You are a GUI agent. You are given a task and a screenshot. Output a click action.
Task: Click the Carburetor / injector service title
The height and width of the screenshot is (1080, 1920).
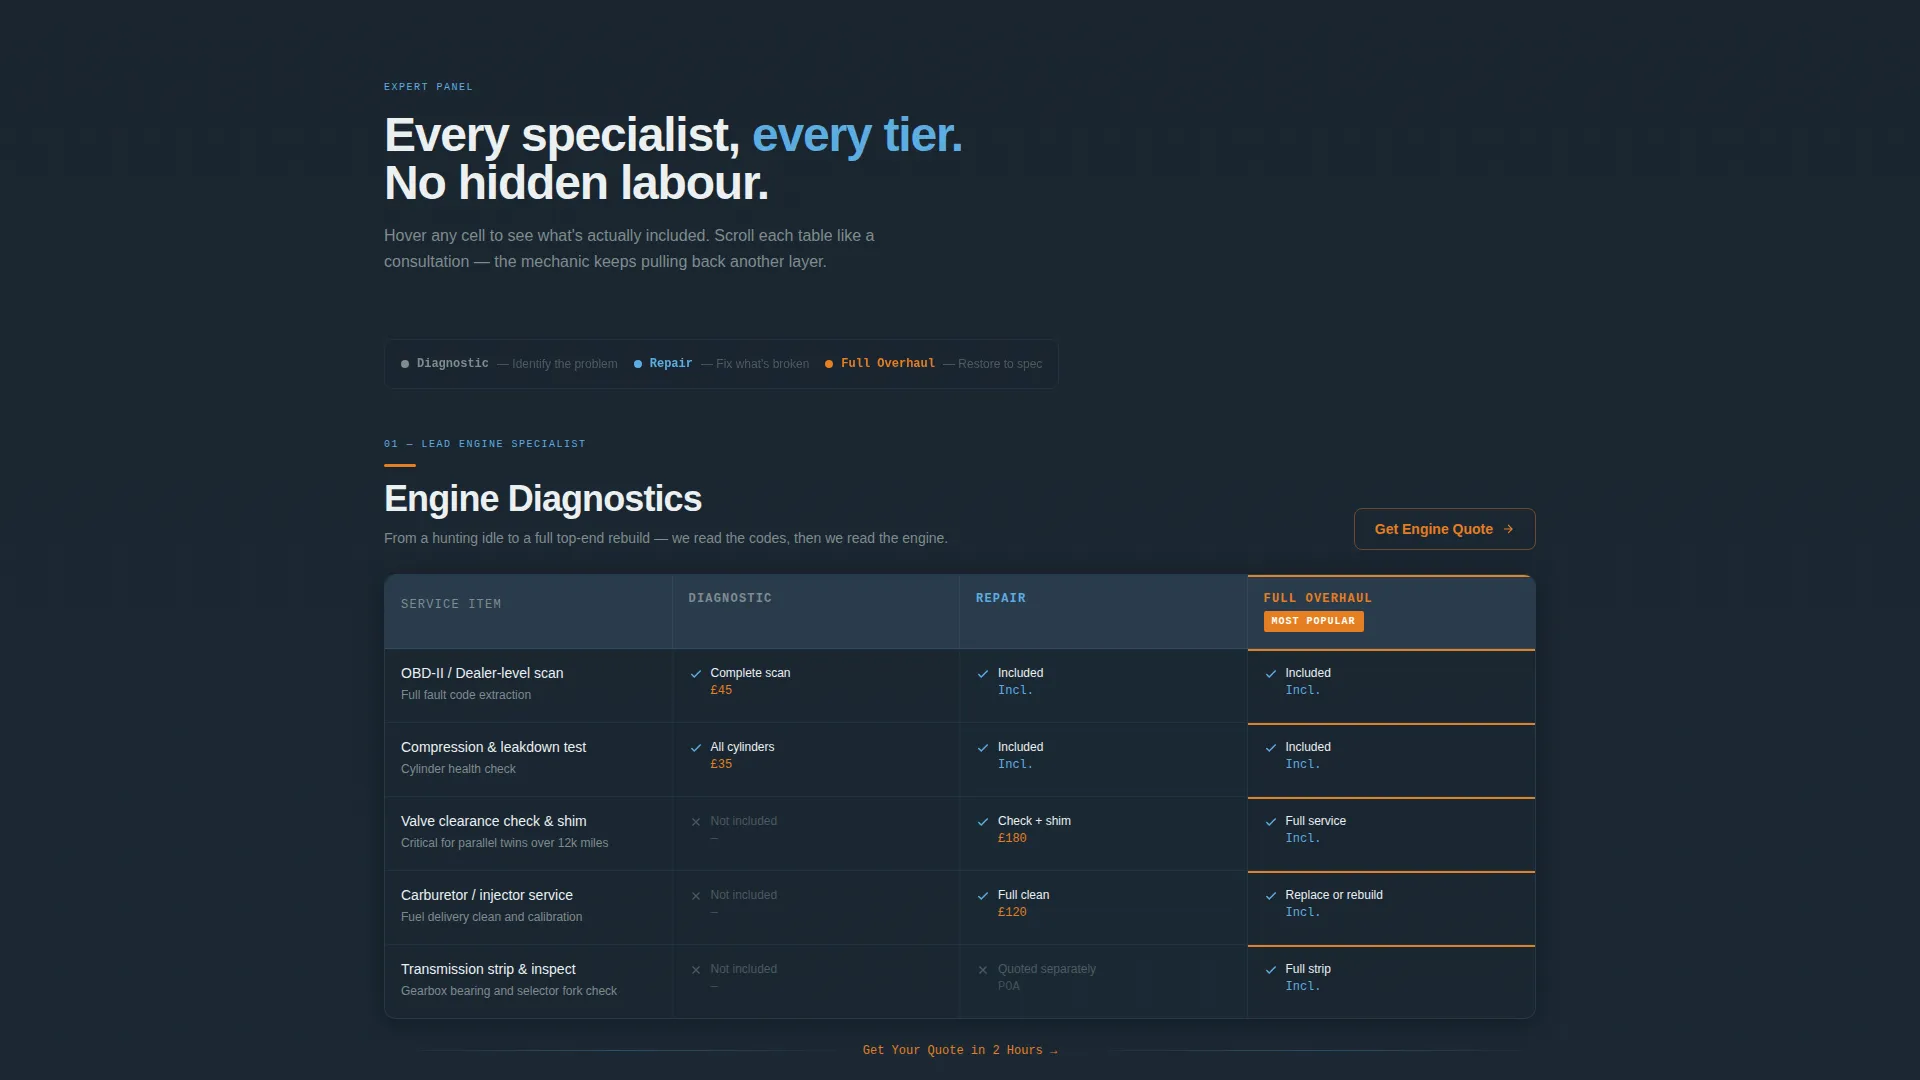(x=487, y=895)
